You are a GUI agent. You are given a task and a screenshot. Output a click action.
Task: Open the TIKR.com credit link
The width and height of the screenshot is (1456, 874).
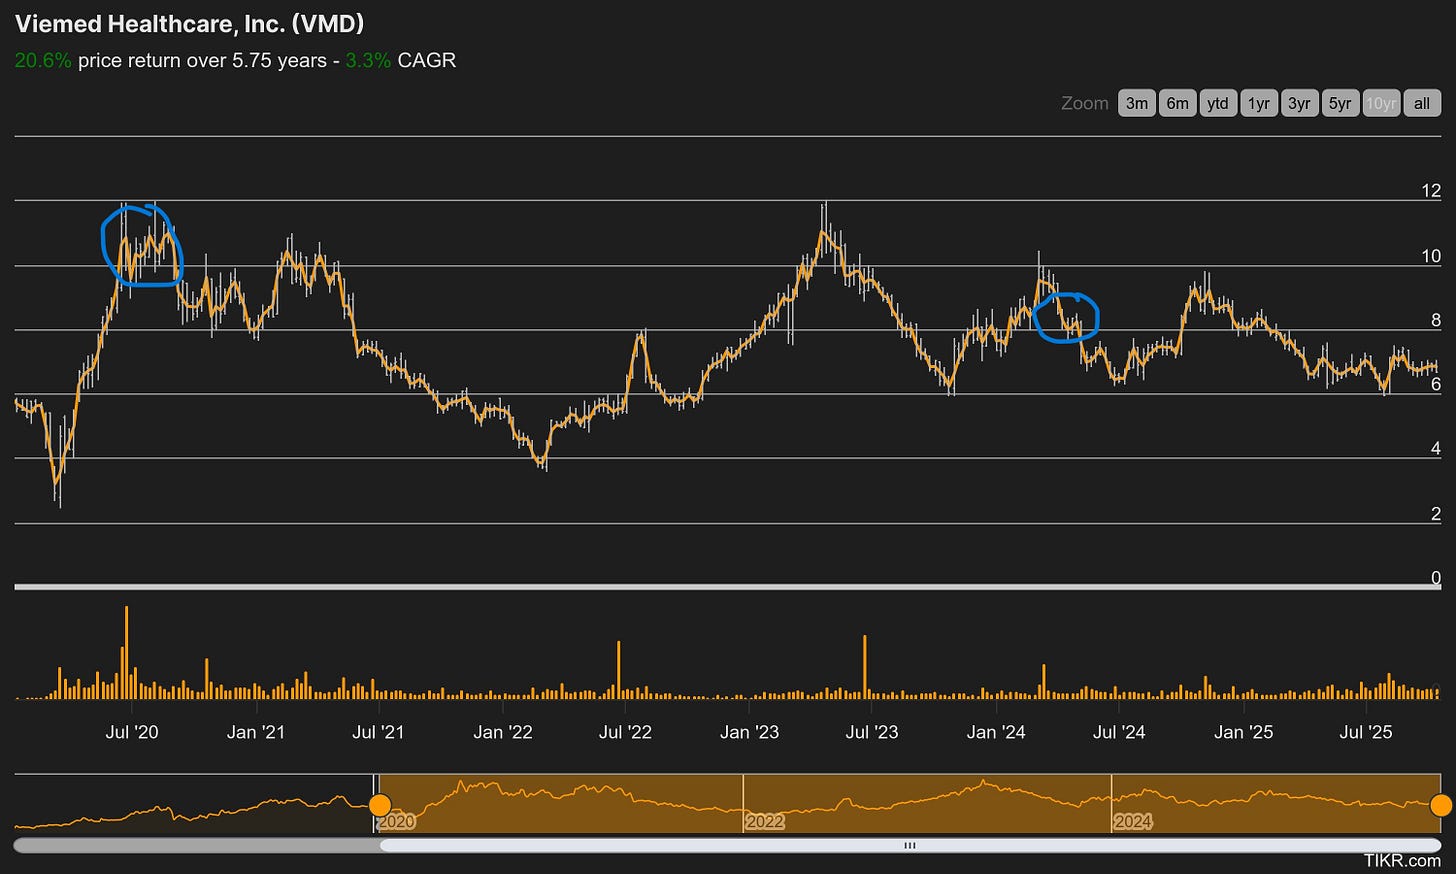[x=1402, y=860]
